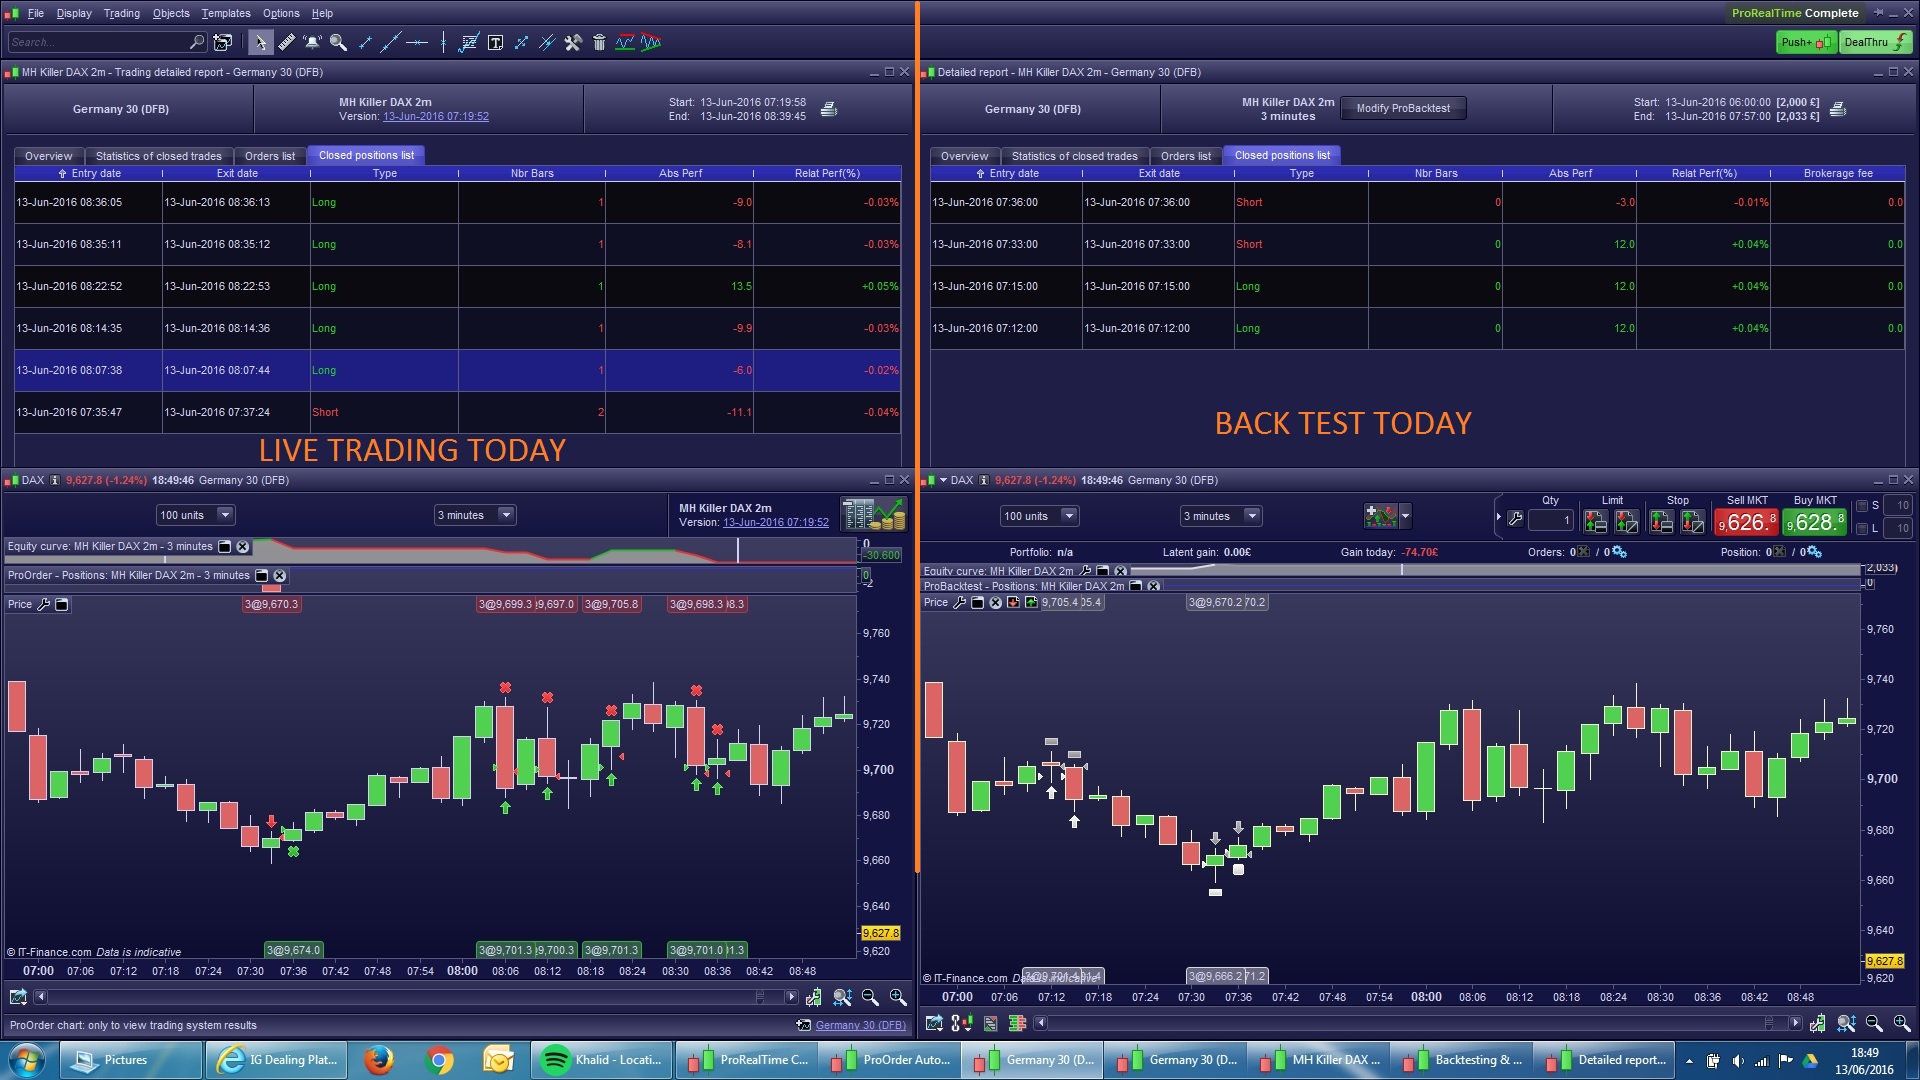Sort live report by Entry date column
This screenshot has height=1080, width=1920.
pyautogui.click(x=88, y=173)
